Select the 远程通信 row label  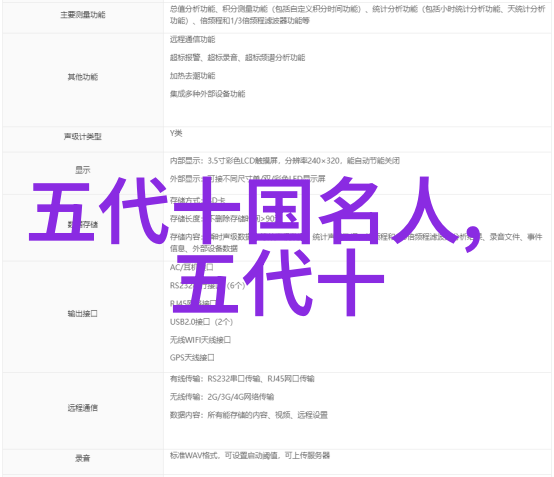(x=83, y=408)
